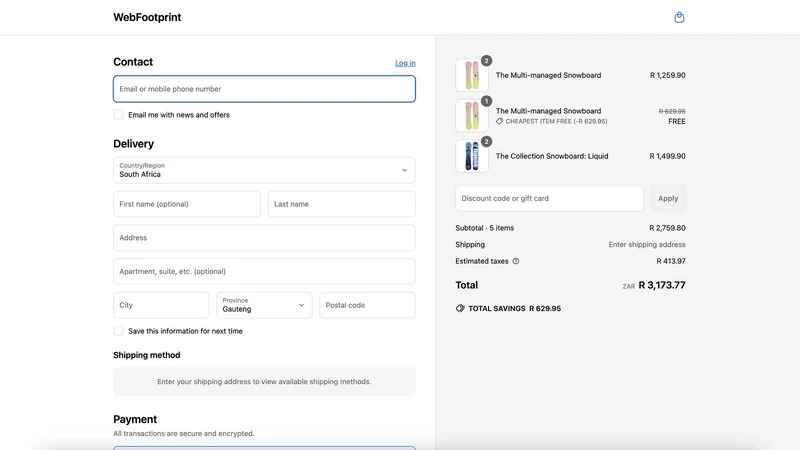Check Save this information for next time

tap(118, 331)
